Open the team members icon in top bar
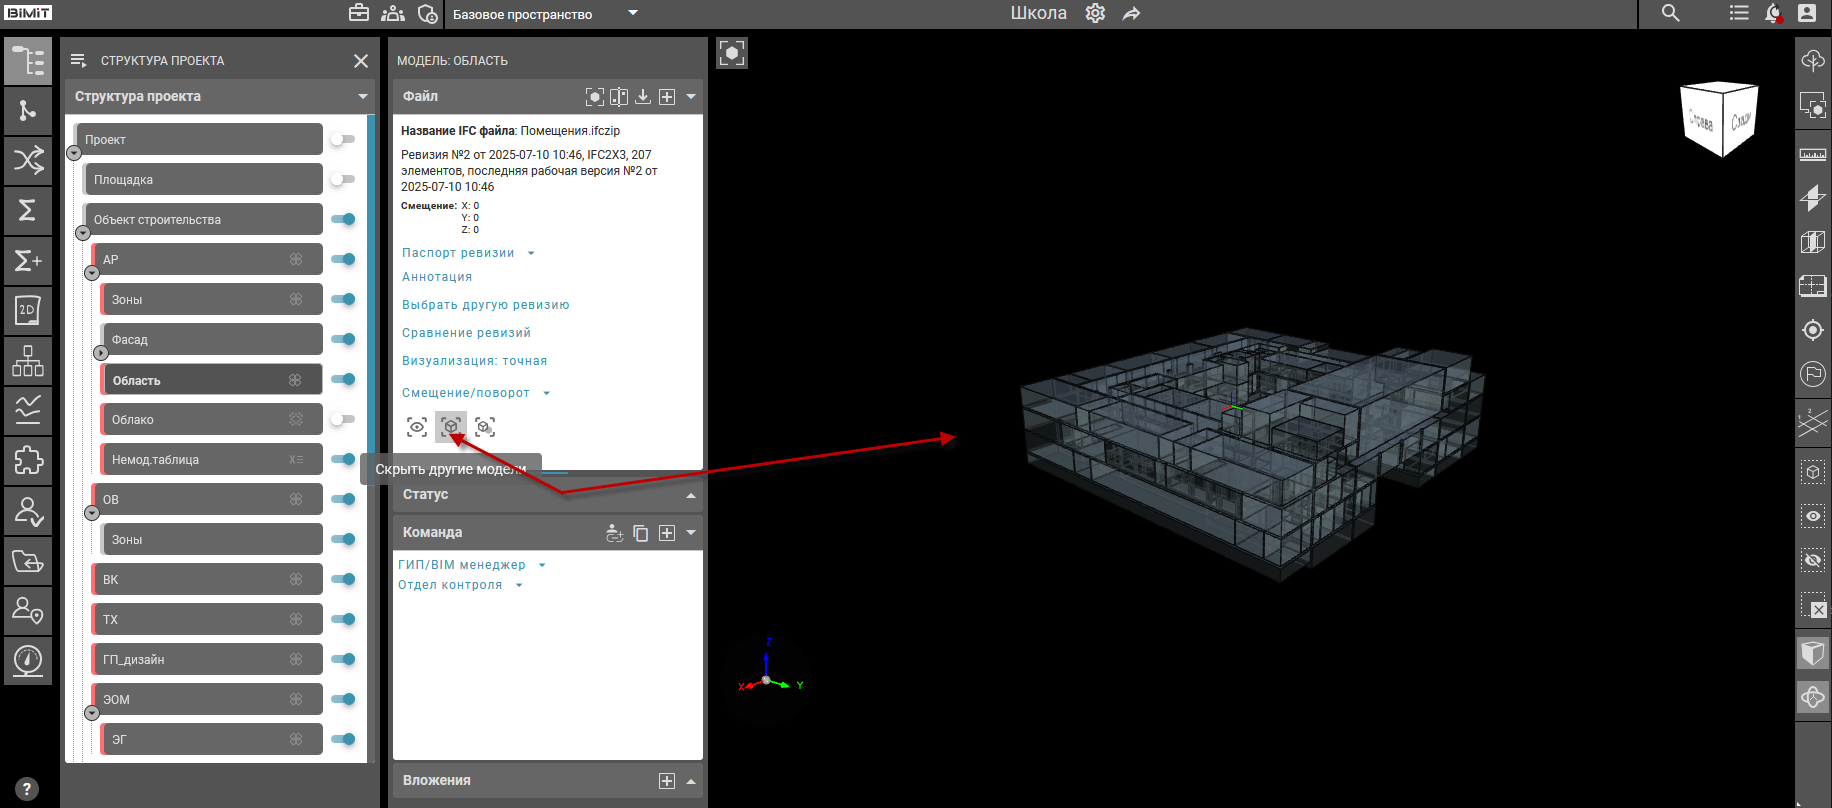Screen dimensions: 1832x808 (x=393, y=13)
